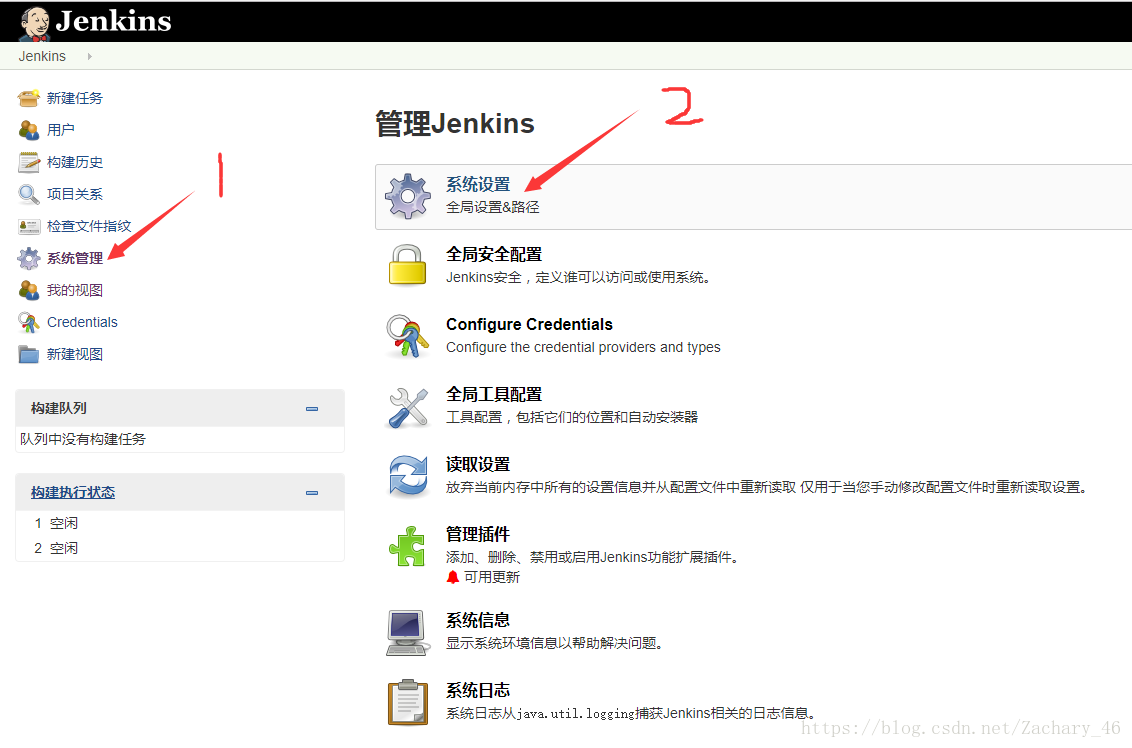Collapse the 构建执行状态 panel

click(312, 493)
